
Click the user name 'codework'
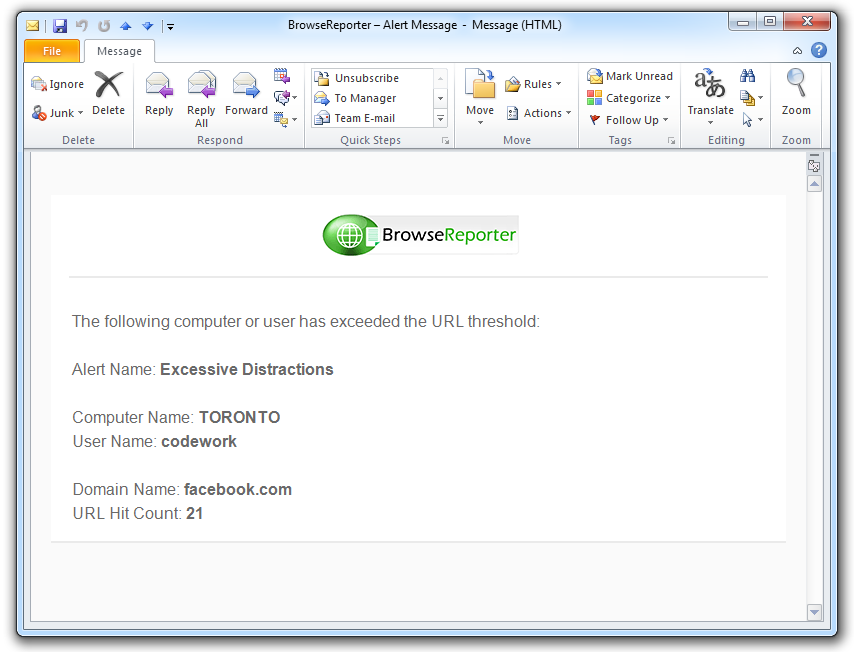tap(199, 441)
